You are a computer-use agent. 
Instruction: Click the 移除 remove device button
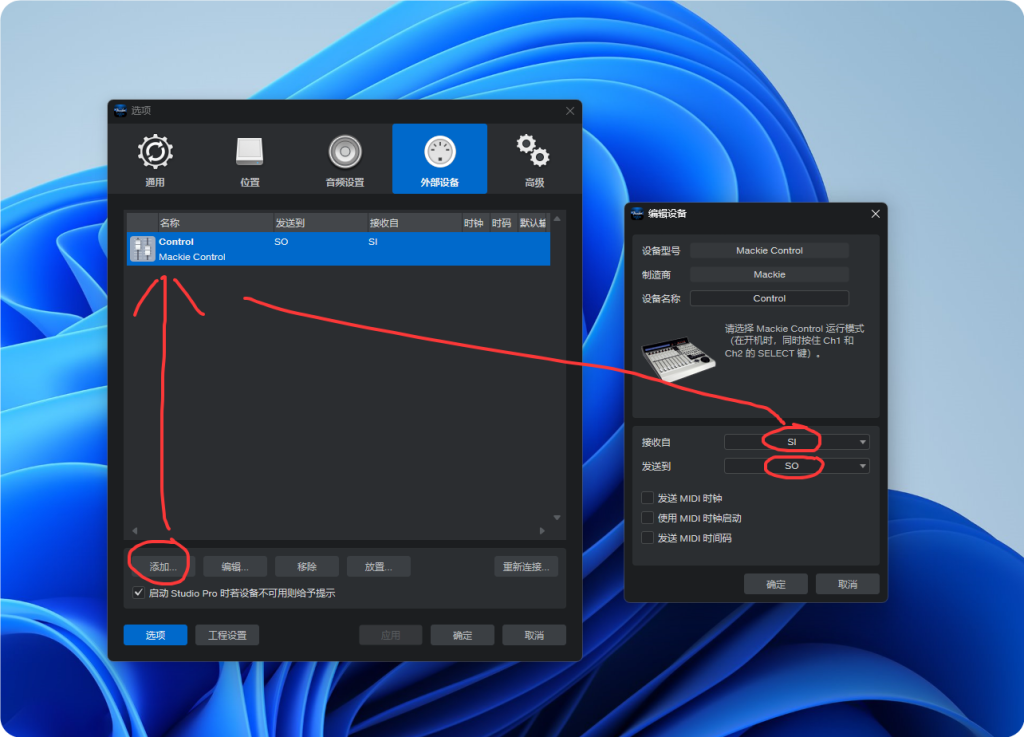[x=306, y=567]
